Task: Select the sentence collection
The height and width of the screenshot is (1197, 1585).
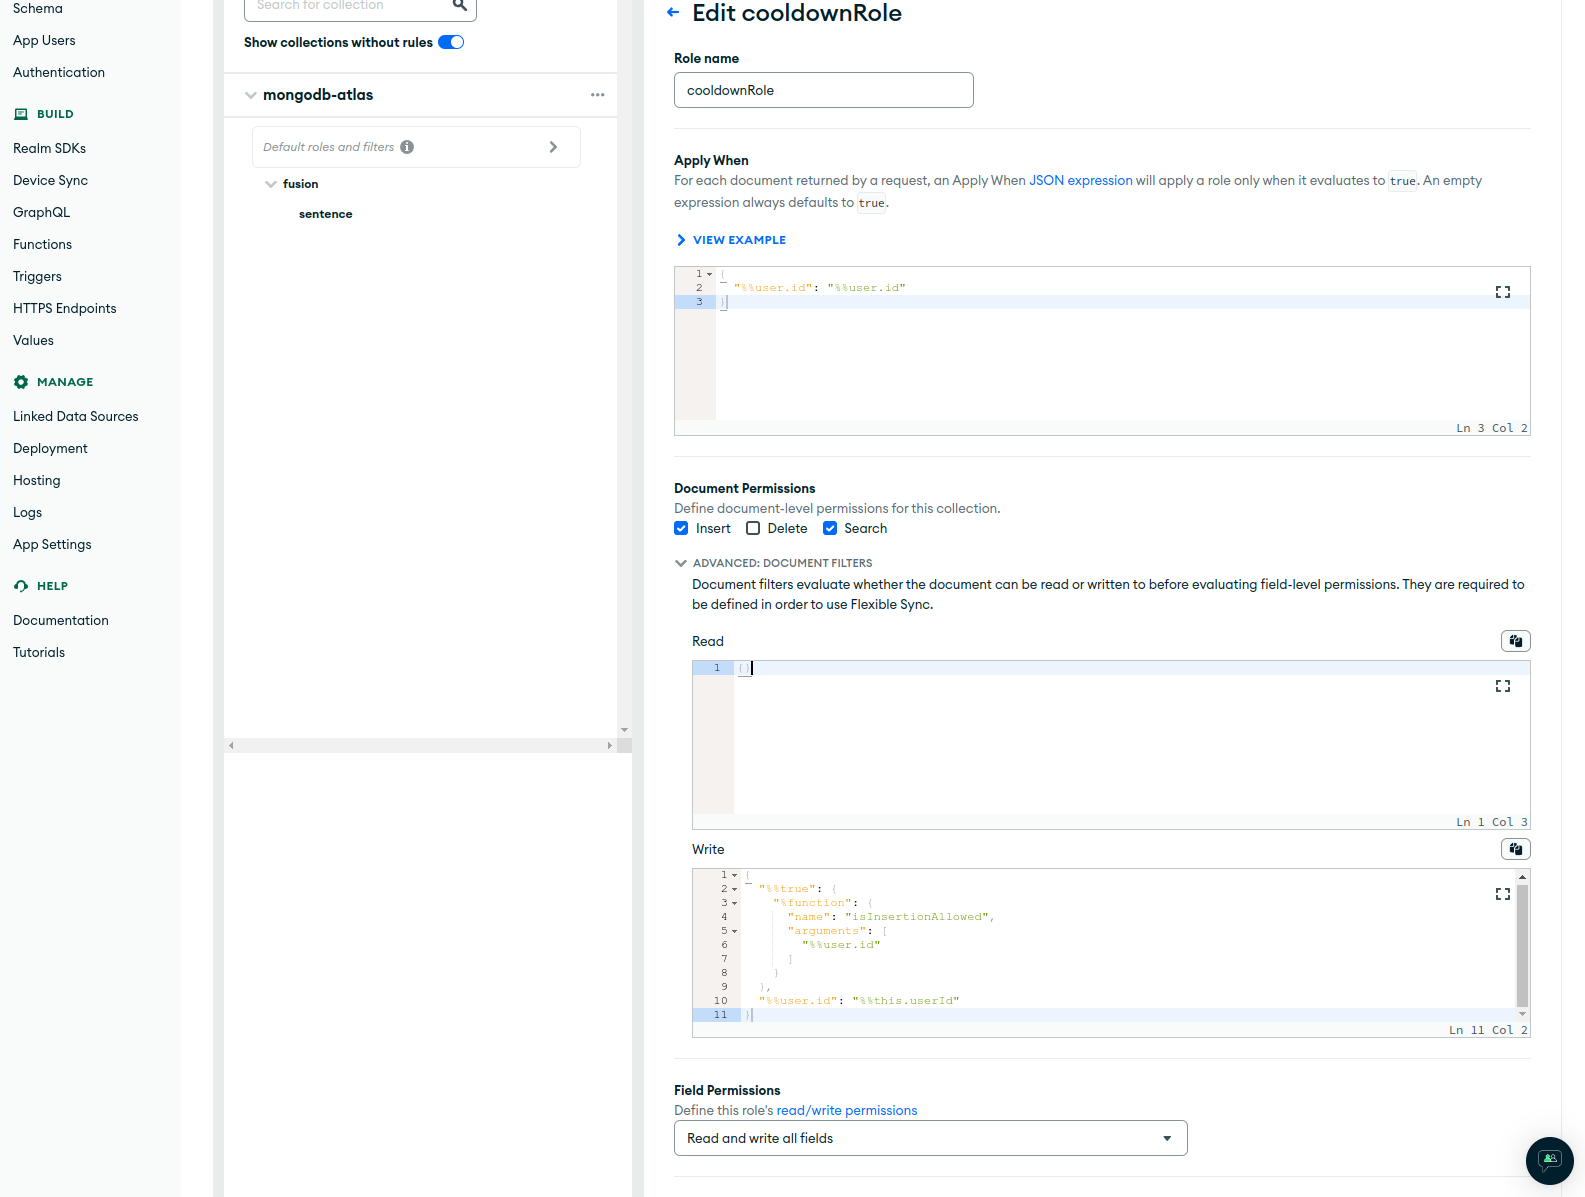Action: click(325, 214)
